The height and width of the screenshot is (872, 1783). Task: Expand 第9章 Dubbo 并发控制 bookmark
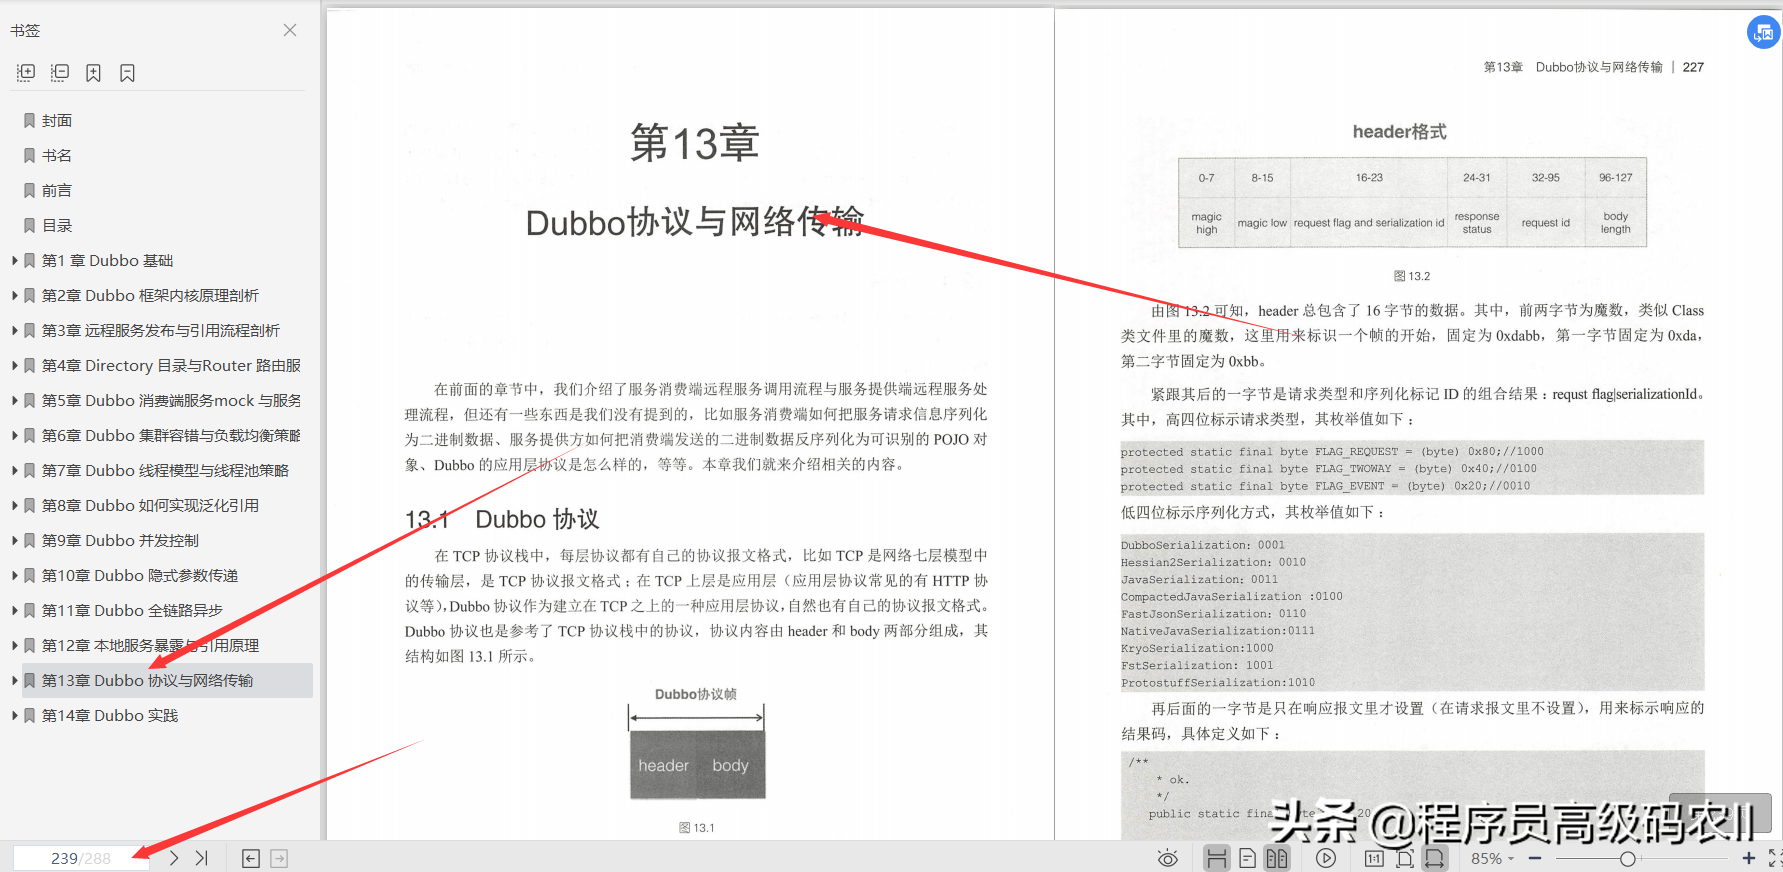[x=15, y=540]
